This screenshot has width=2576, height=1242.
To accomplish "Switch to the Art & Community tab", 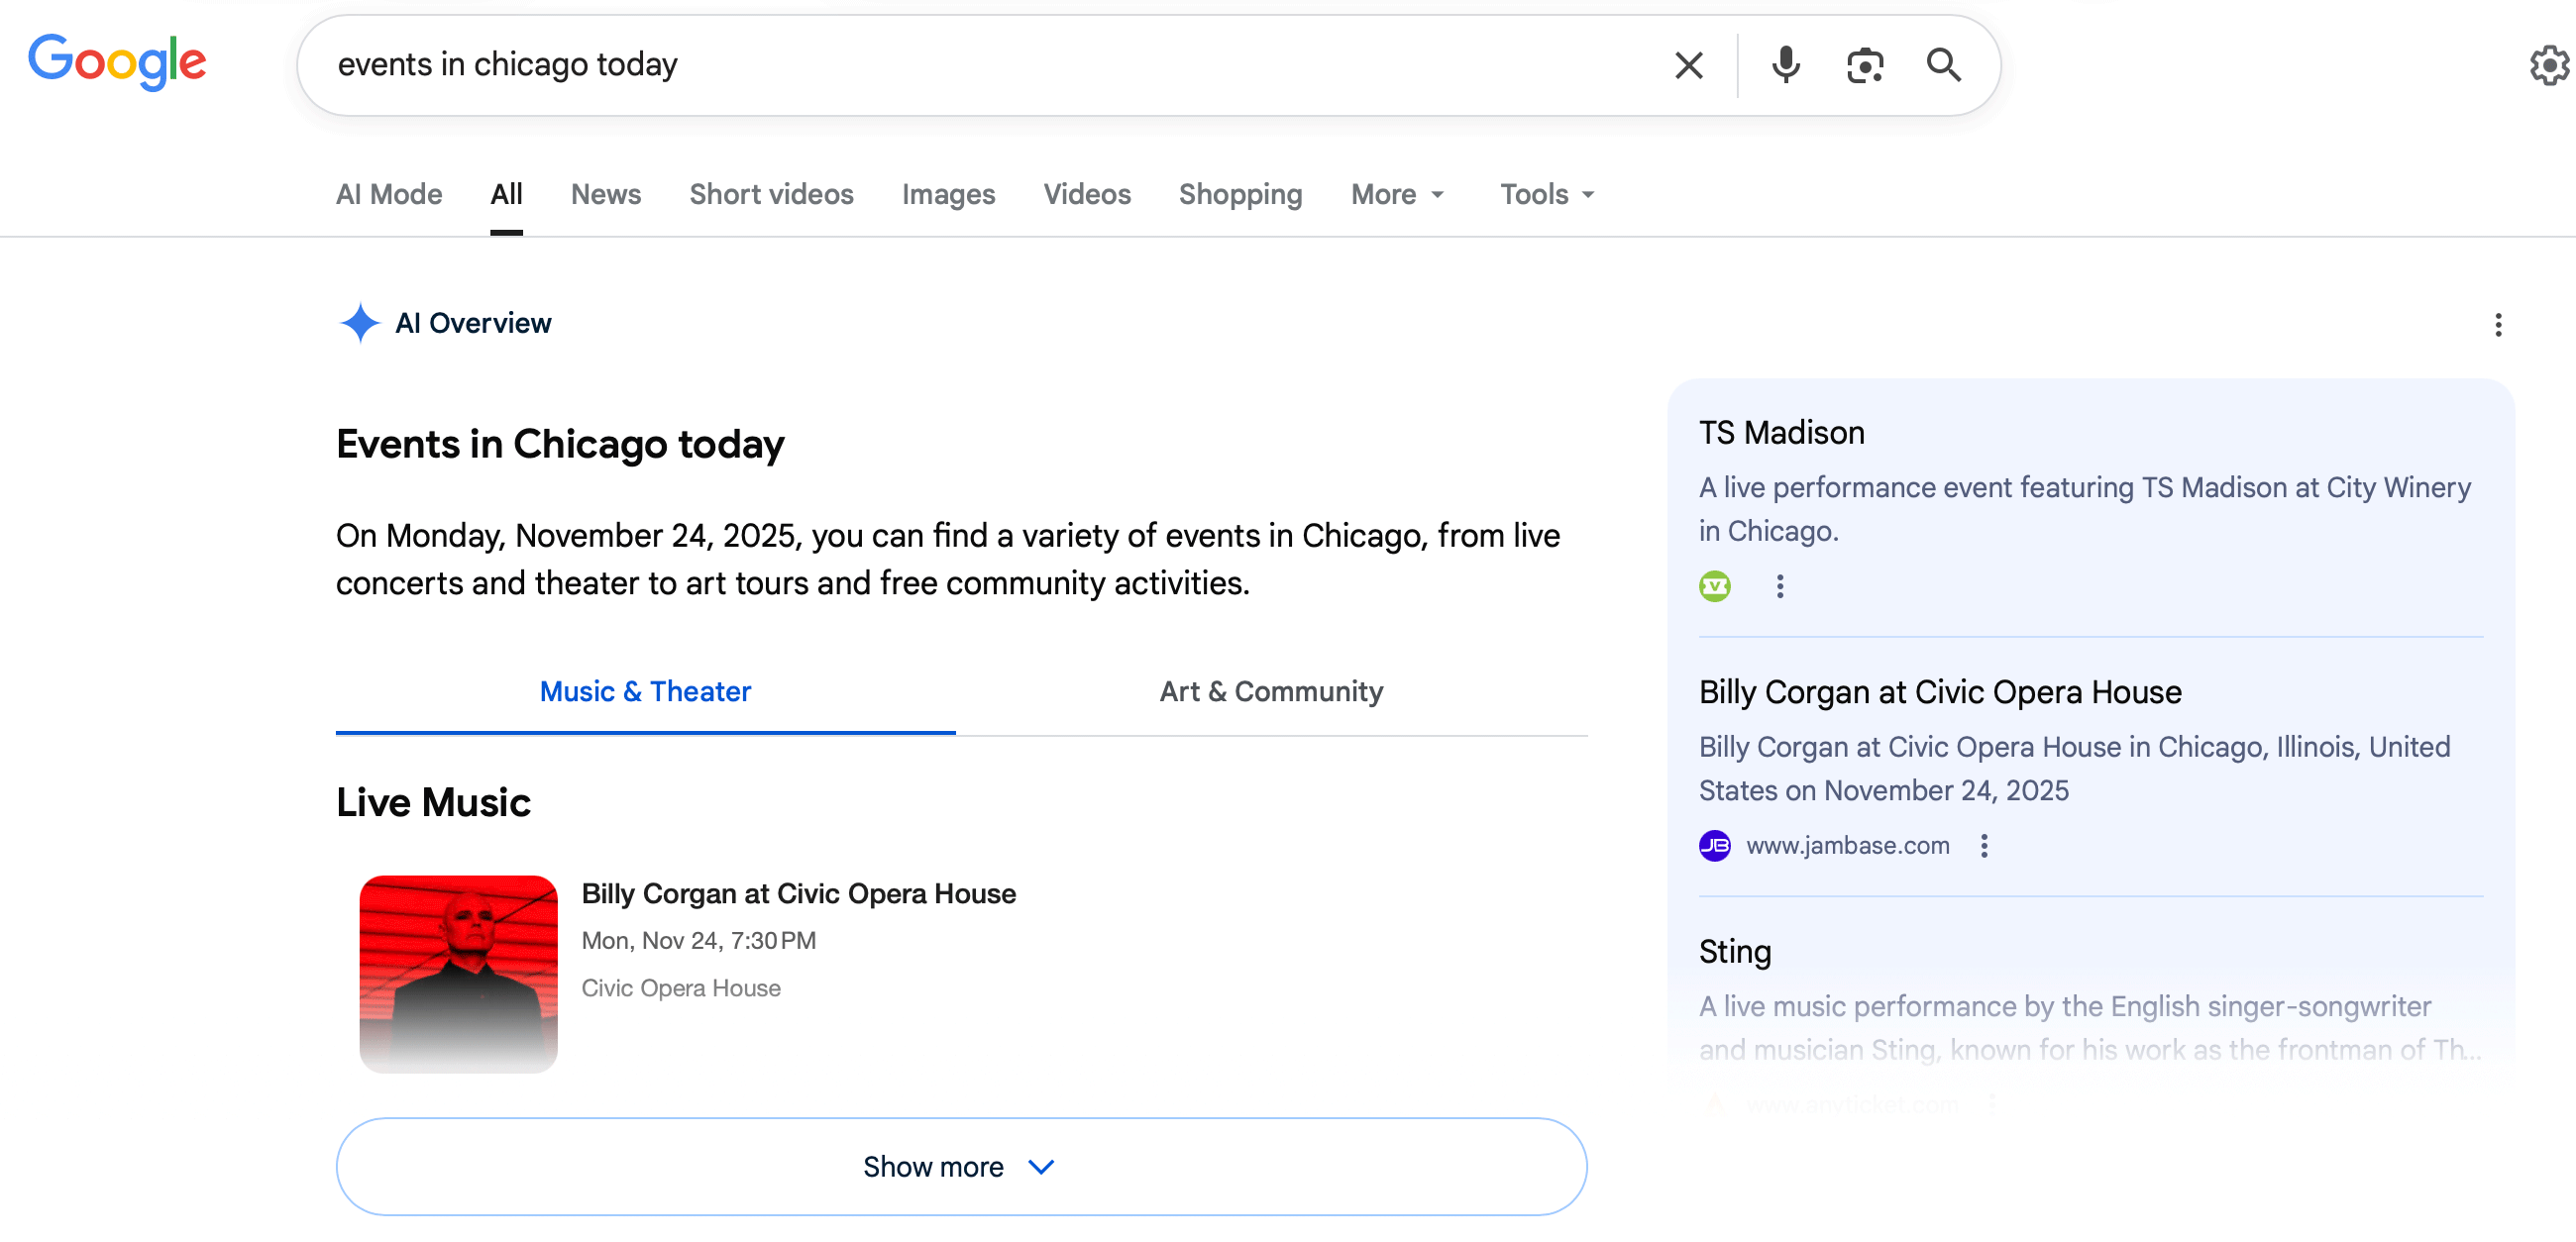I will coord(1270,692).
